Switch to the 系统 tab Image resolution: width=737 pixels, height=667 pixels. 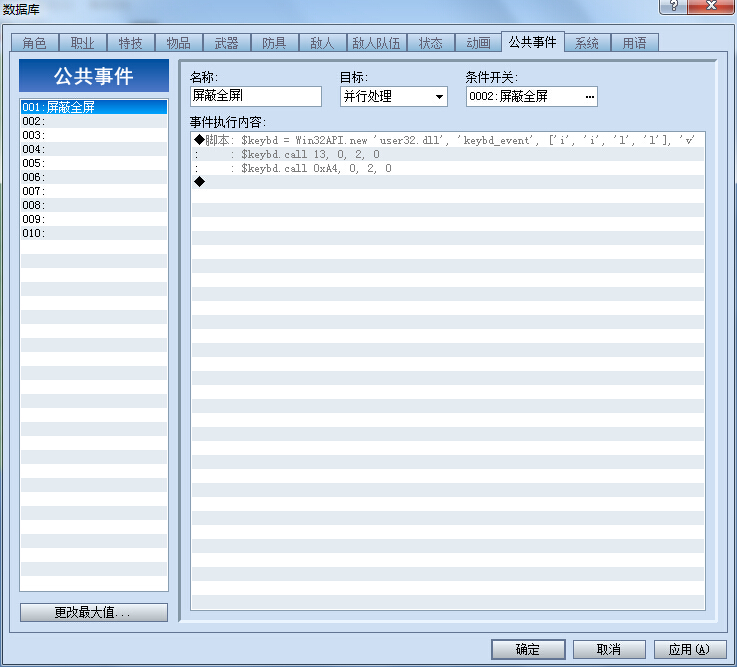(587, 43)
